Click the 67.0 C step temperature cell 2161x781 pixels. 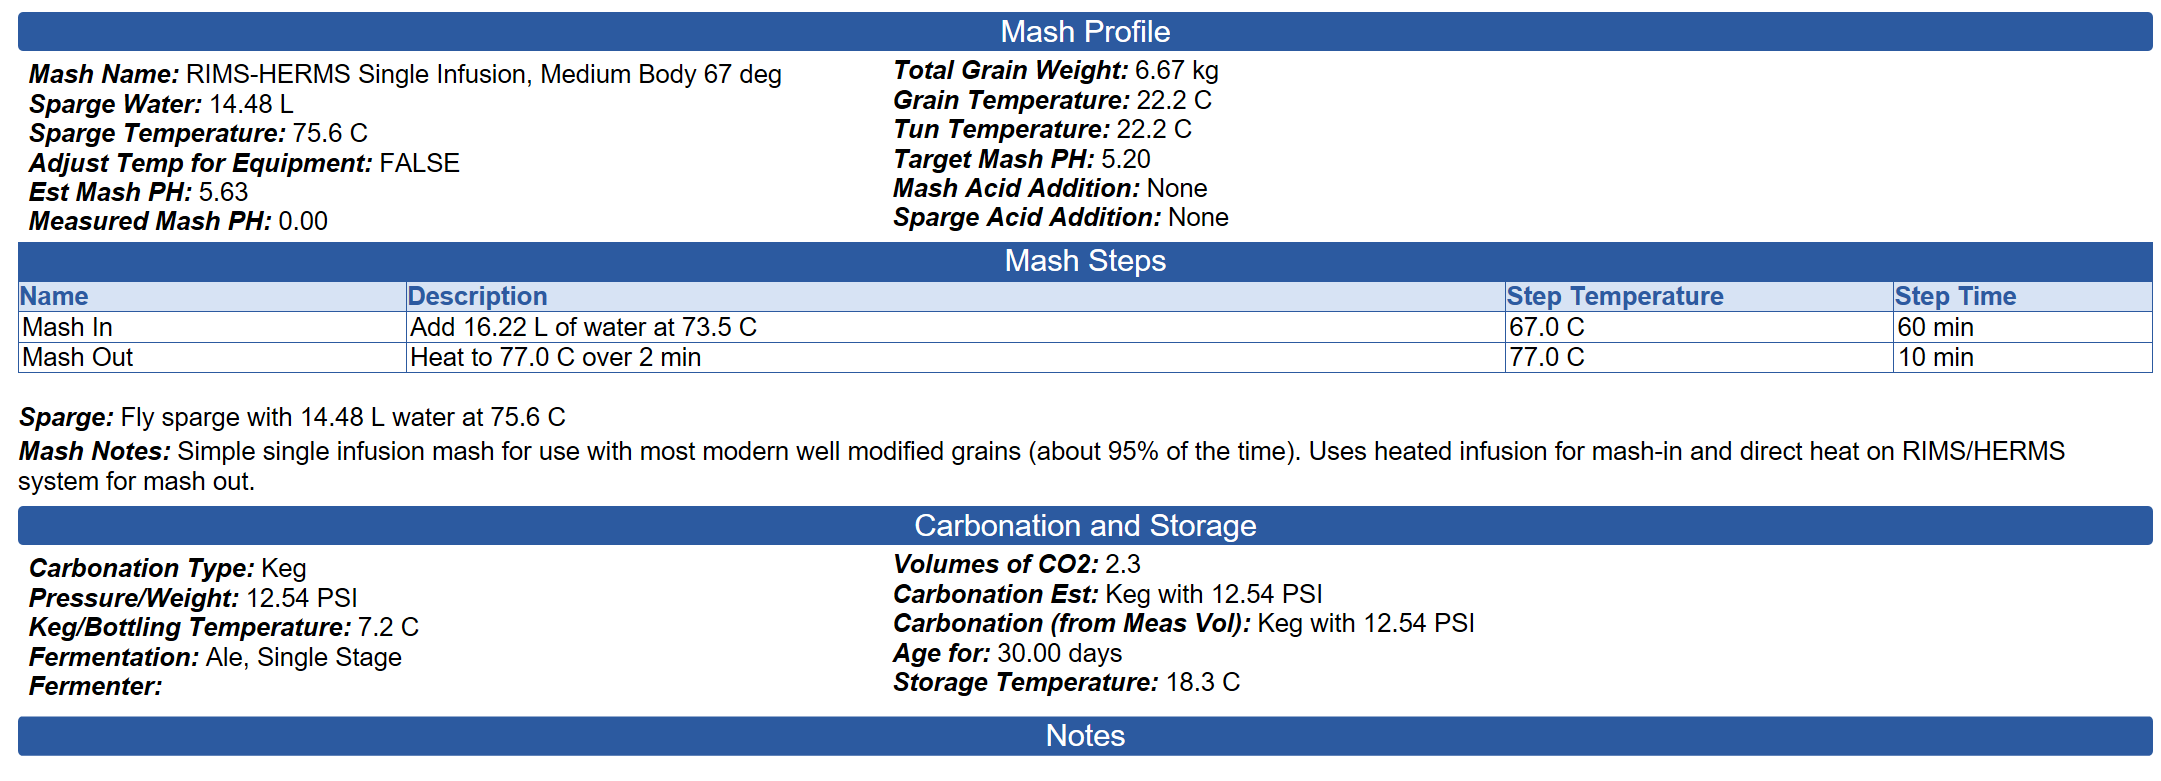click(x=1698, y=327)
